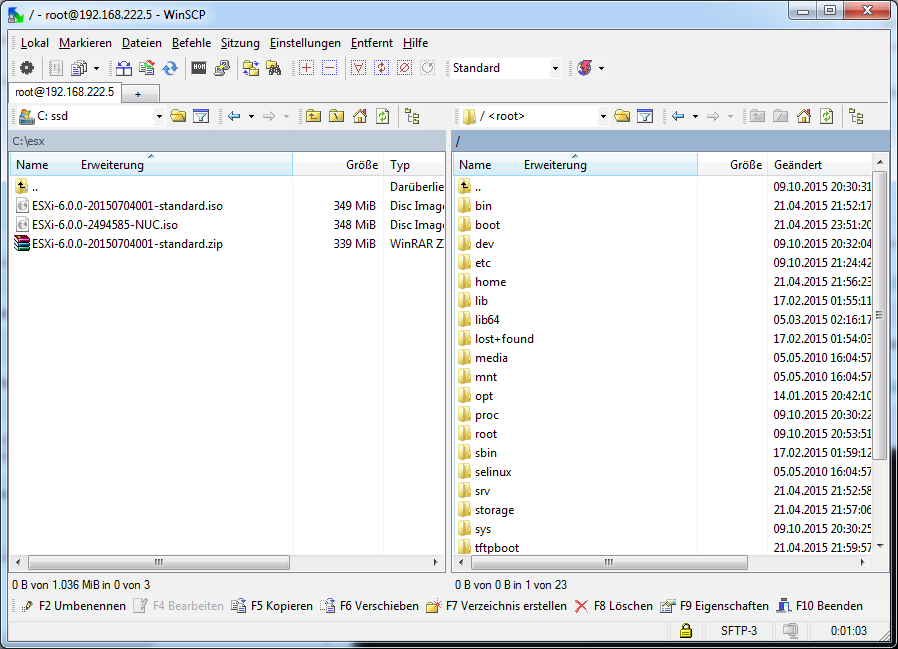Click the New Session lightning icon

pyautogui.click(x=585, y=68)
